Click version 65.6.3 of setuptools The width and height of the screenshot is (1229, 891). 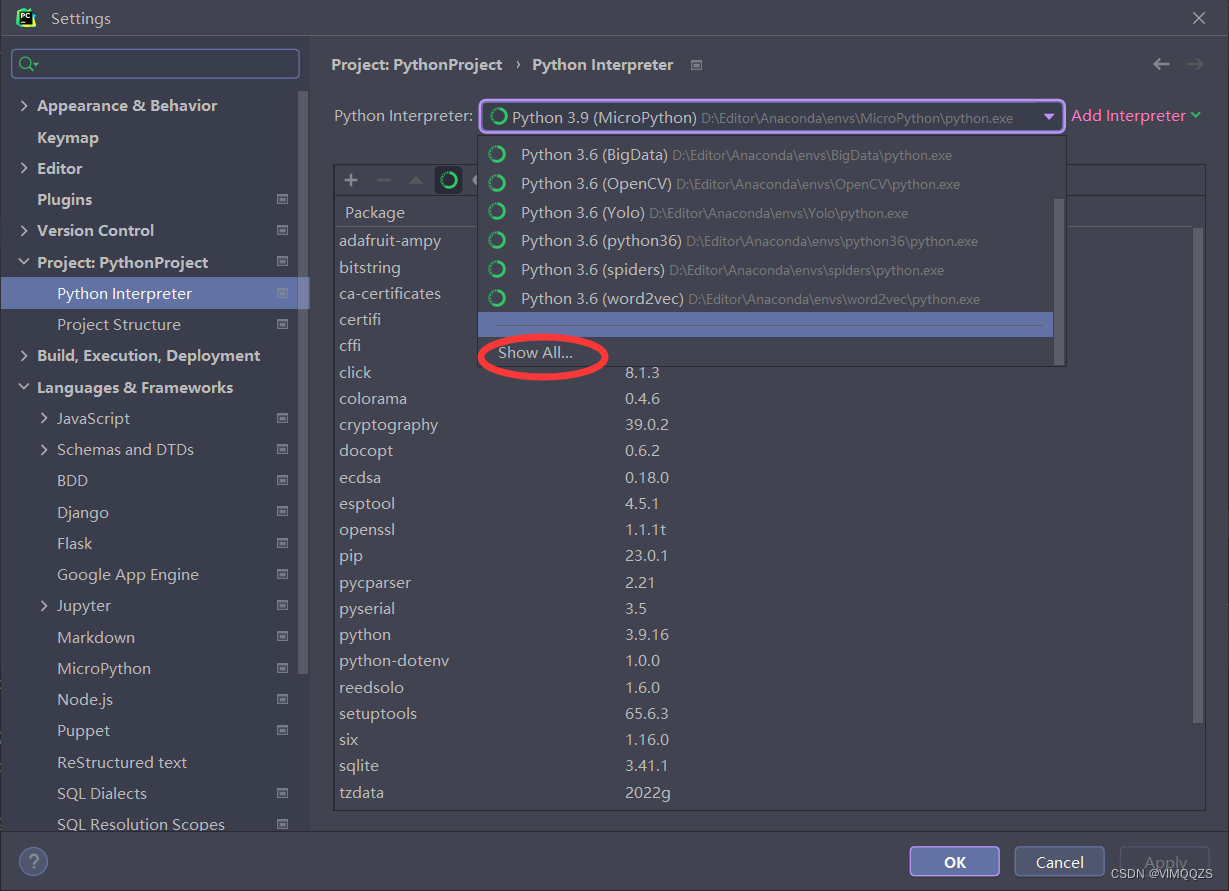point(647,714)
